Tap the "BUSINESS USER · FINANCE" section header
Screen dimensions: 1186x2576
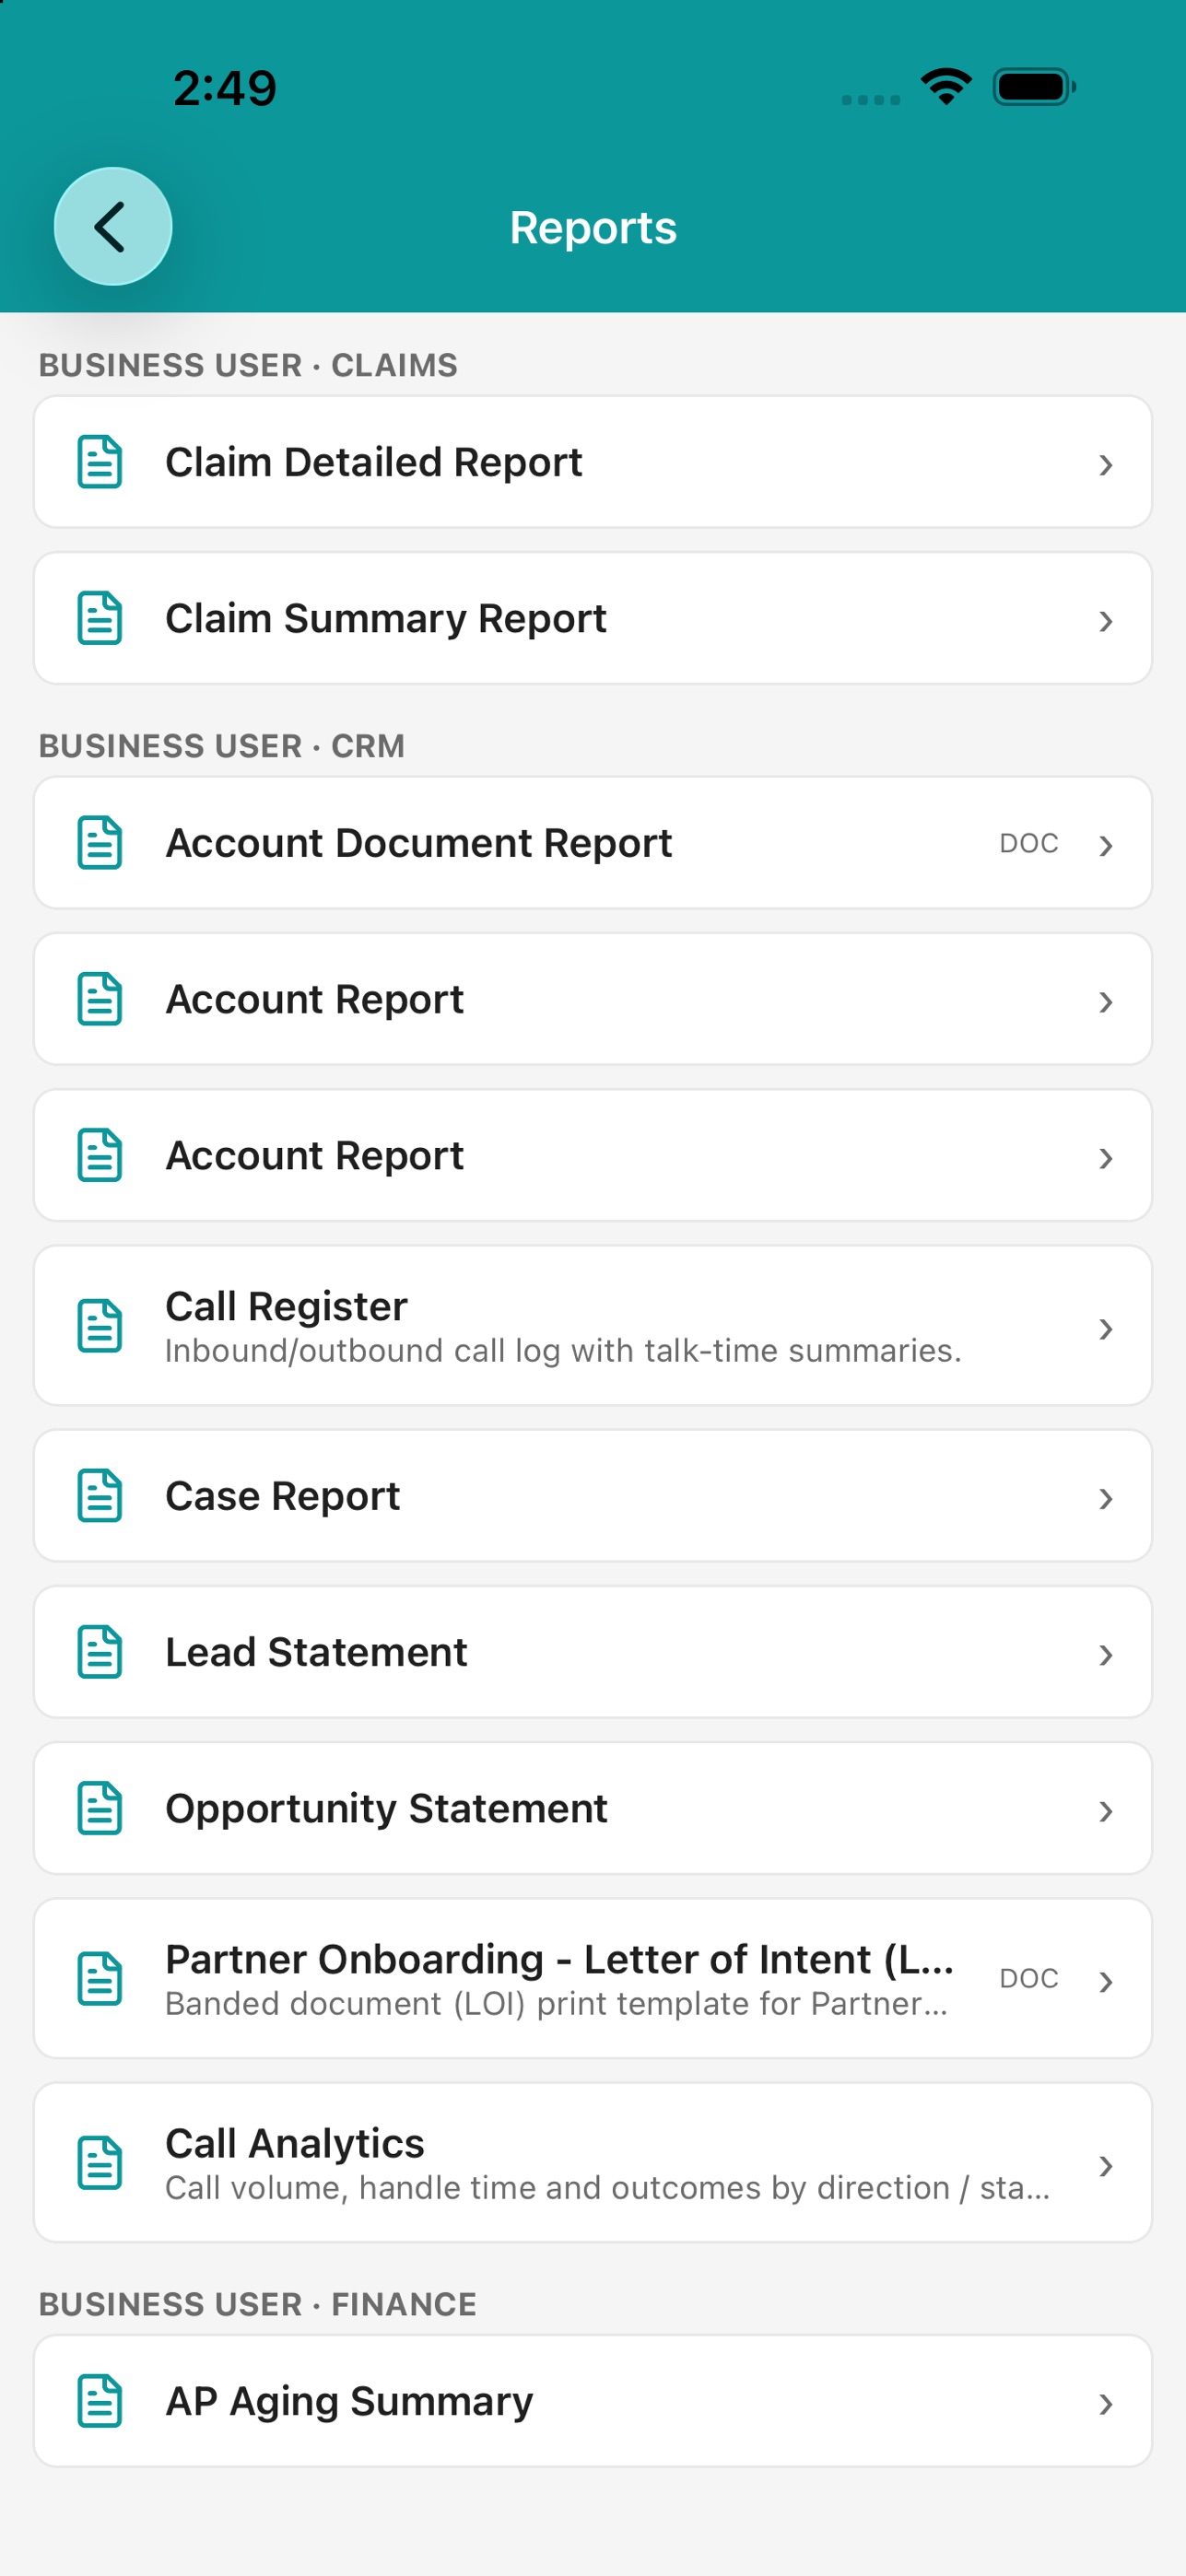coord(258,2304)
